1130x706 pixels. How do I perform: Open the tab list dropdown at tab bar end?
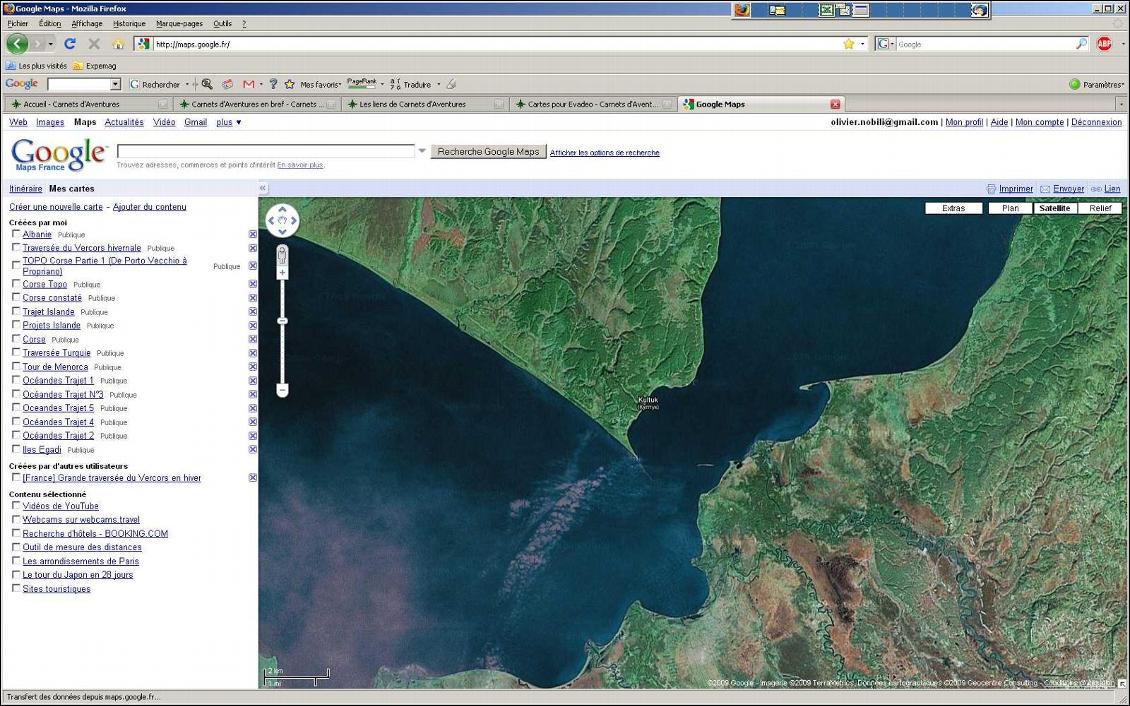coord(1121,104)
